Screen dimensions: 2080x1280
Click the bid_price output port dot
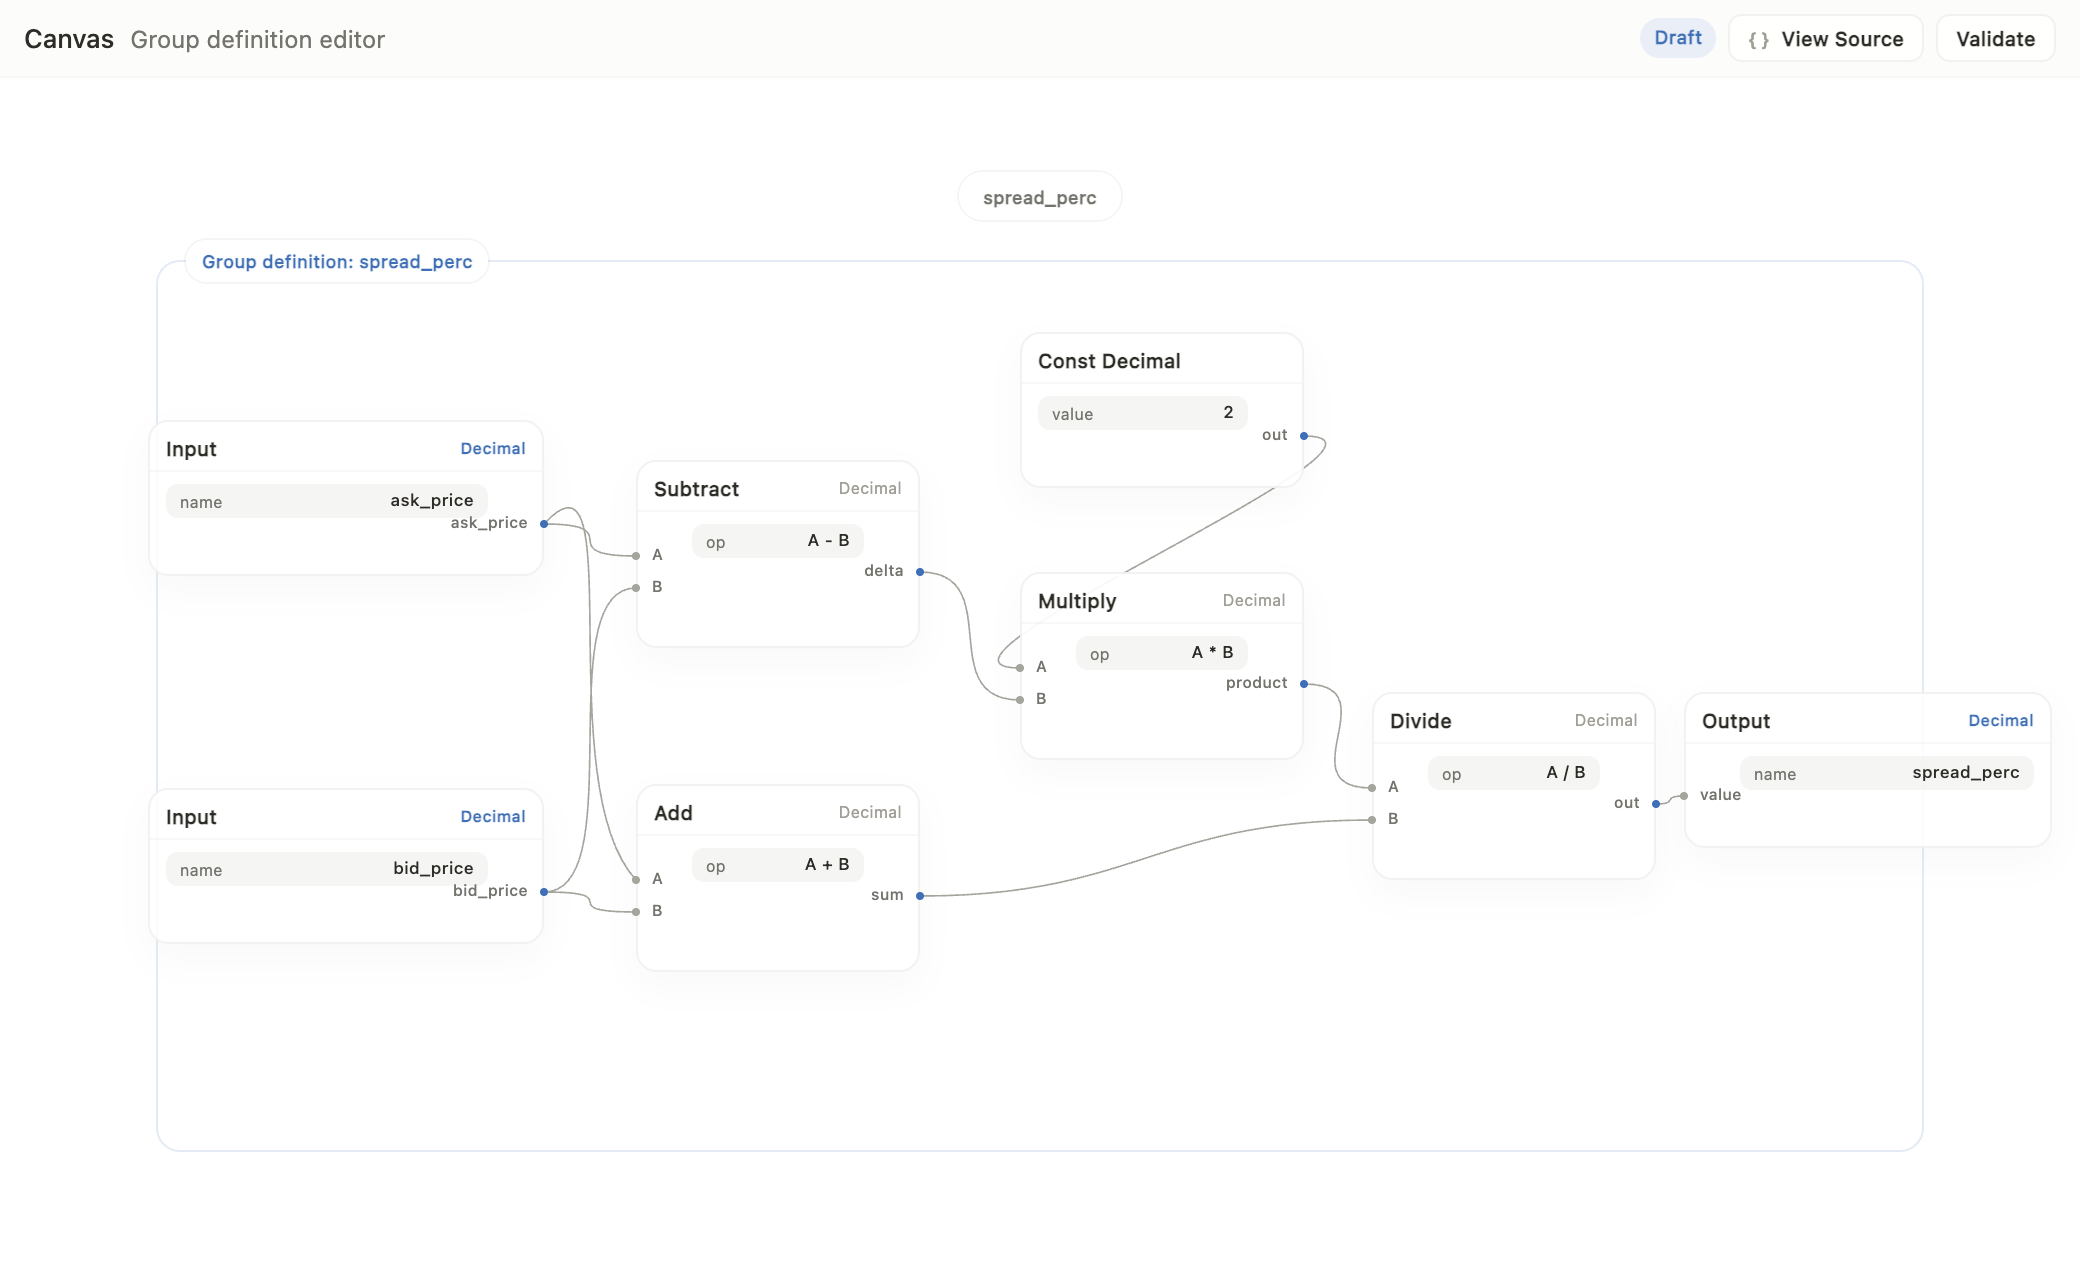coord(544,891)
